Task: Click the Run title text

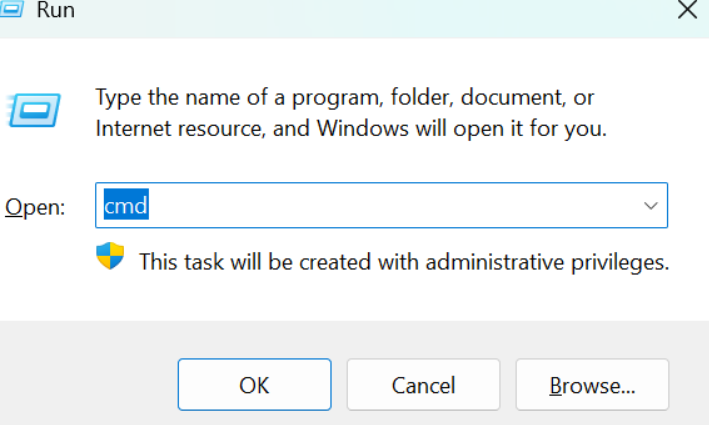Action: [56, 9]
